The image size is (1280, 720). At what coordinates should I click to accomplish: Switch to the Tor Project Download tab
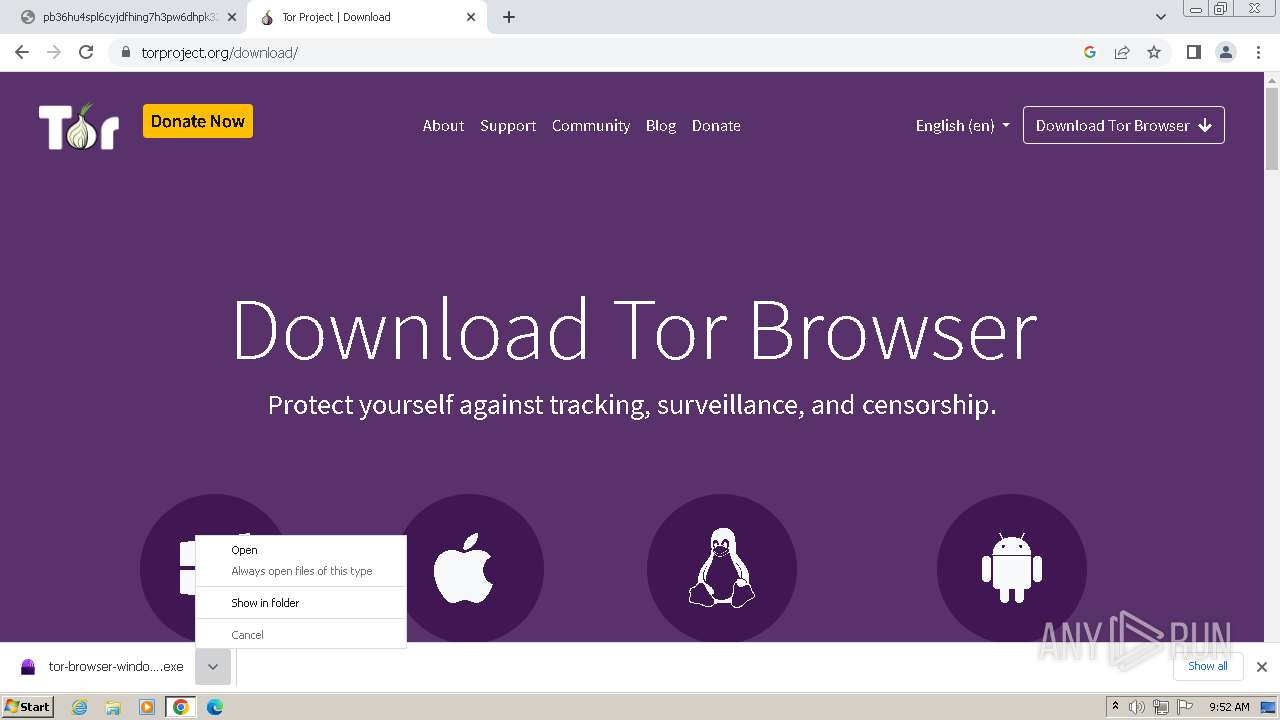368,17
